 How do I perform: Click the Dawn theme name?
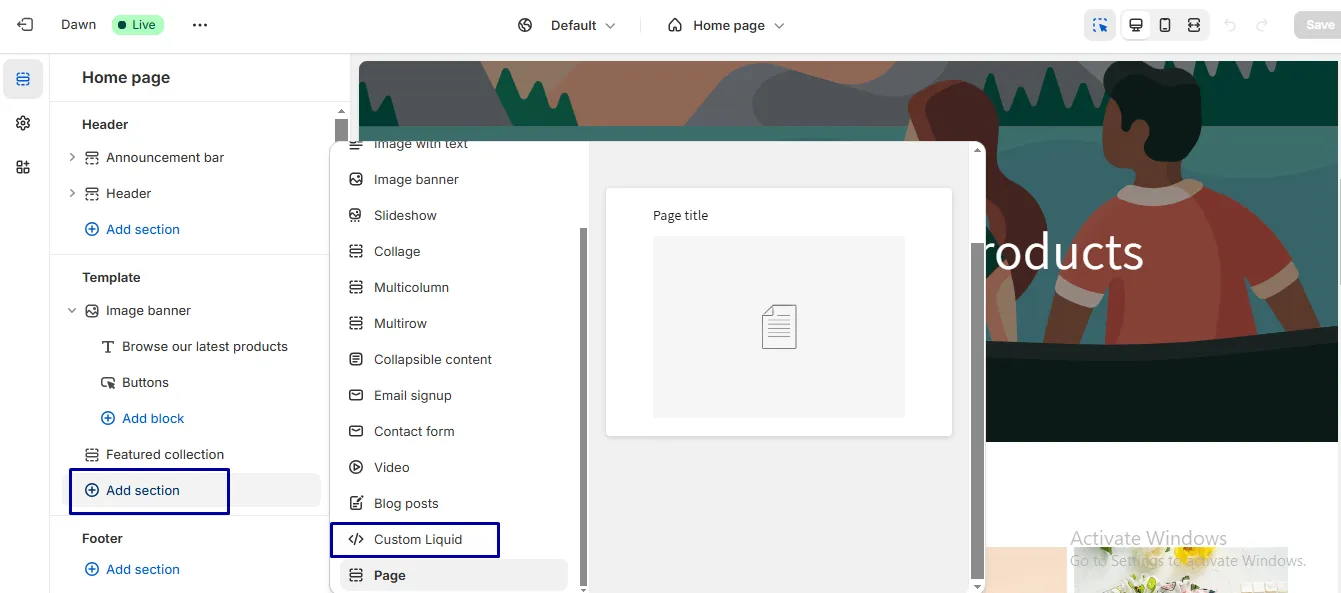tap(78, 25)
